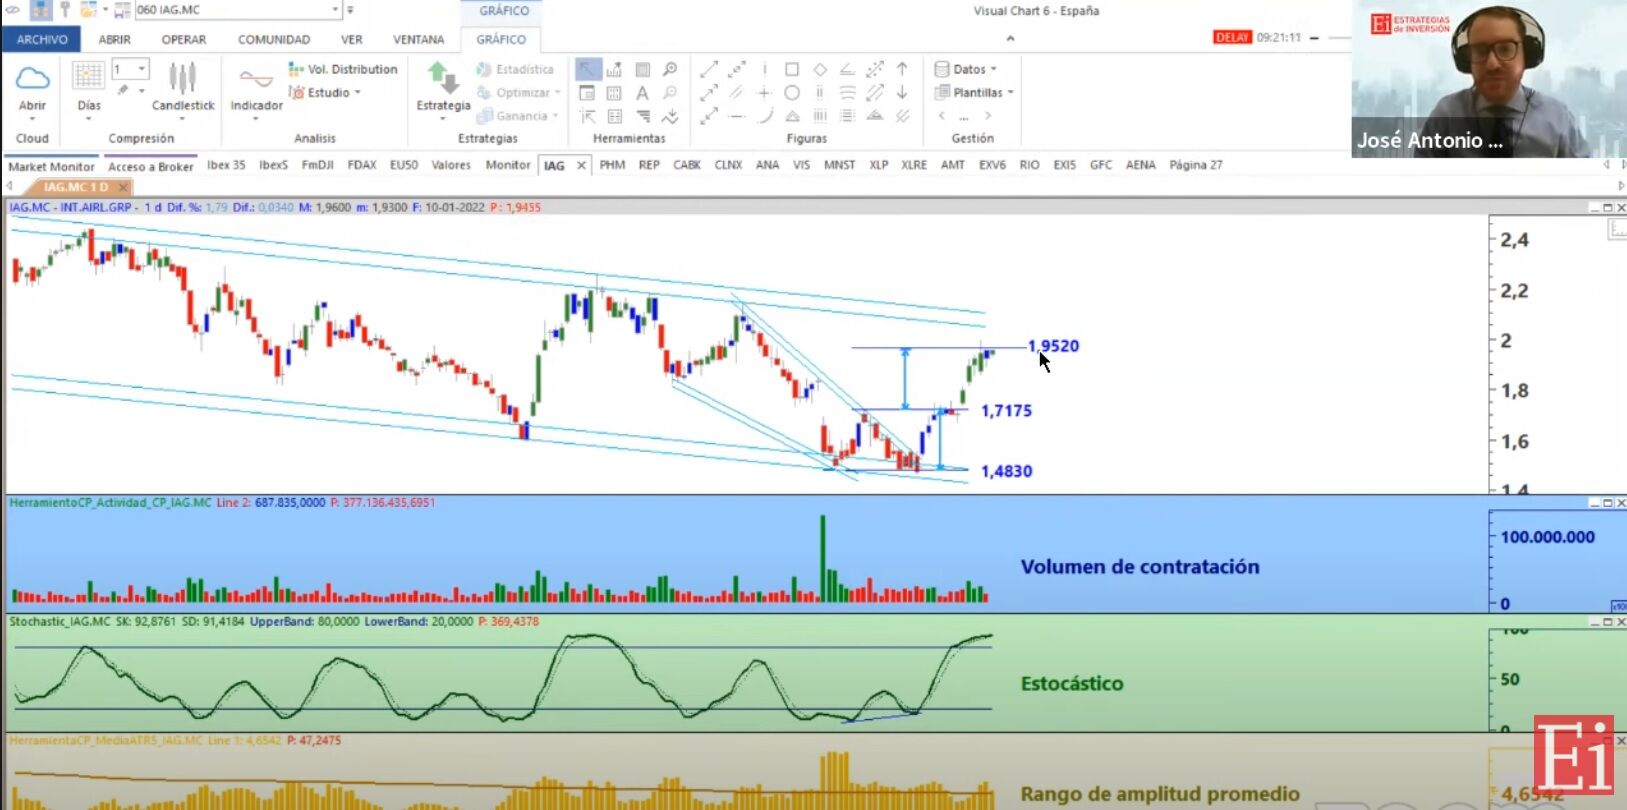Image resolution: width=1627 pixels, height=810 pixels.
Task: Open the symbol box dropdown '060 IAG.MC'
Action: [336, 10]
